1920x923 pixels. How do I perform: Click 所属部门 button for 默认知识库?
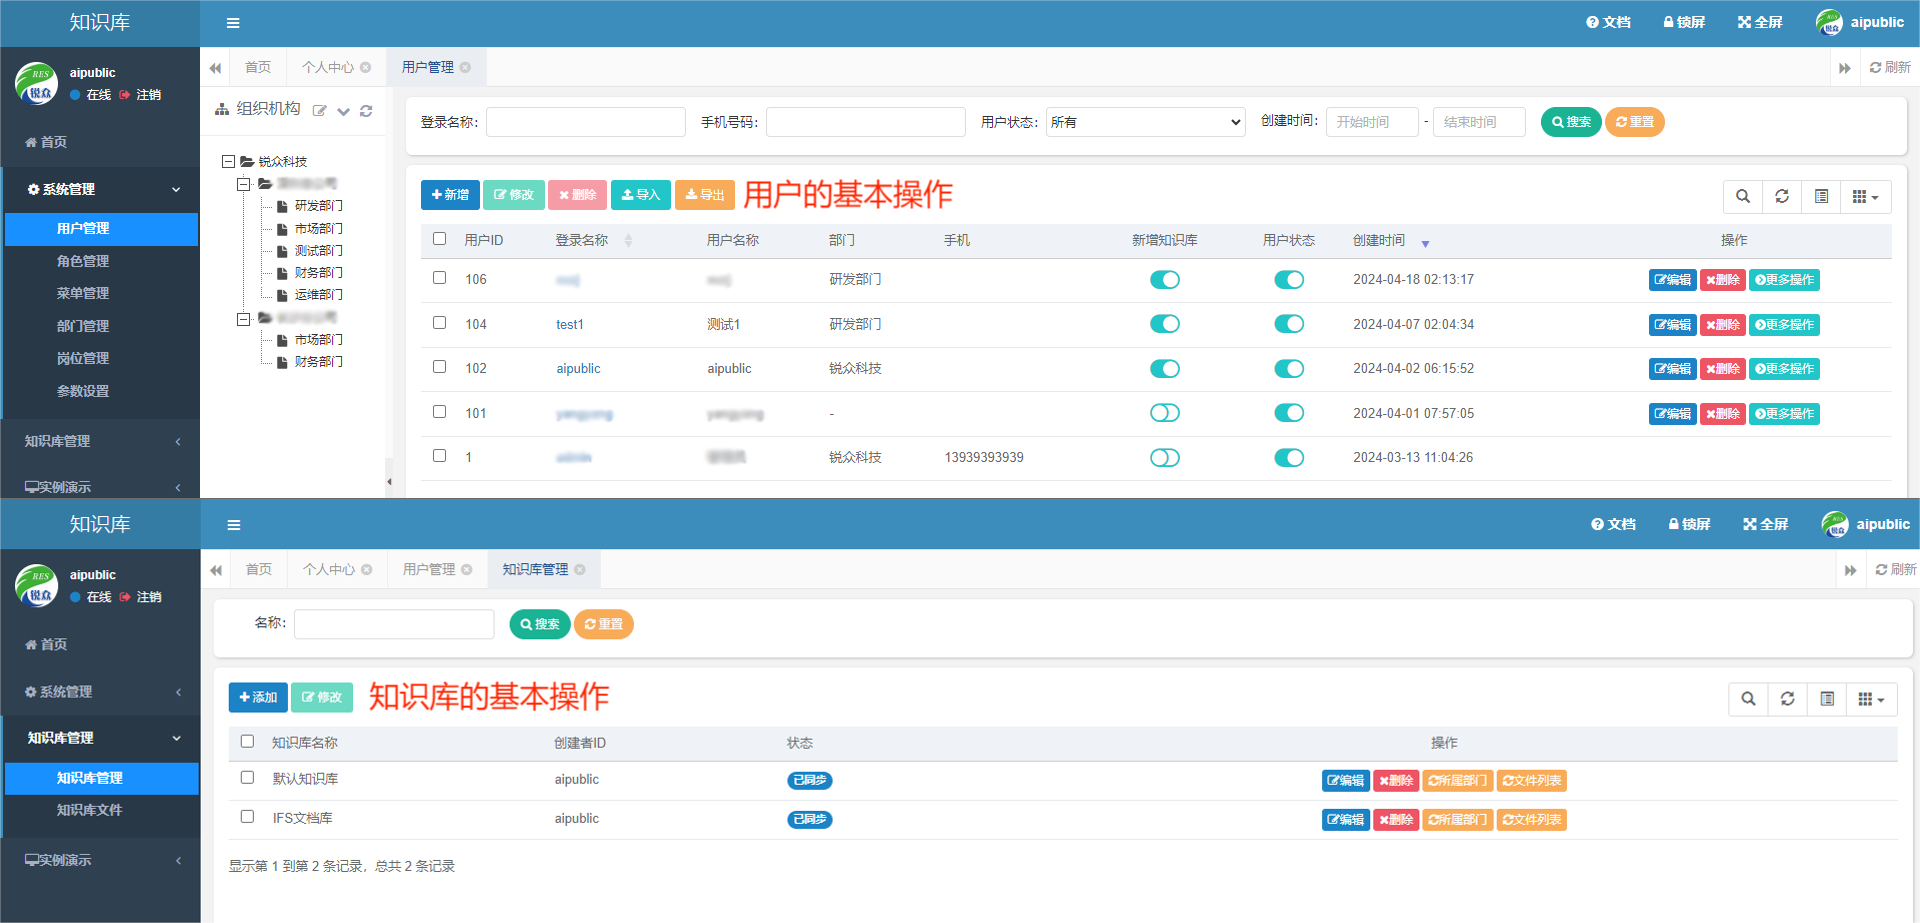(x=1458, y=781)
